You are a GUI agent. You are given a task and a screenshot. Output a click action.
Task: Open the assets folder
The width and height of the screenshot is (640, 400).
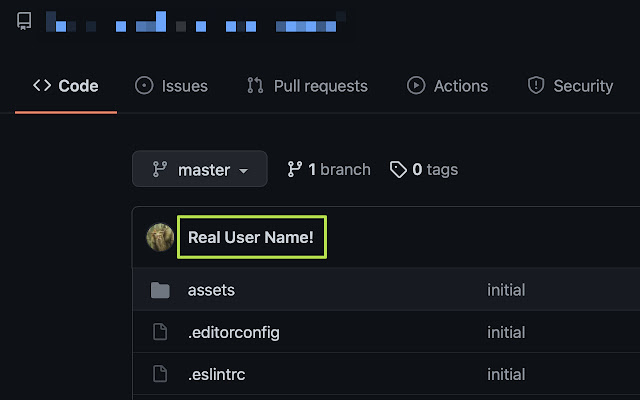tap(211, 290)
